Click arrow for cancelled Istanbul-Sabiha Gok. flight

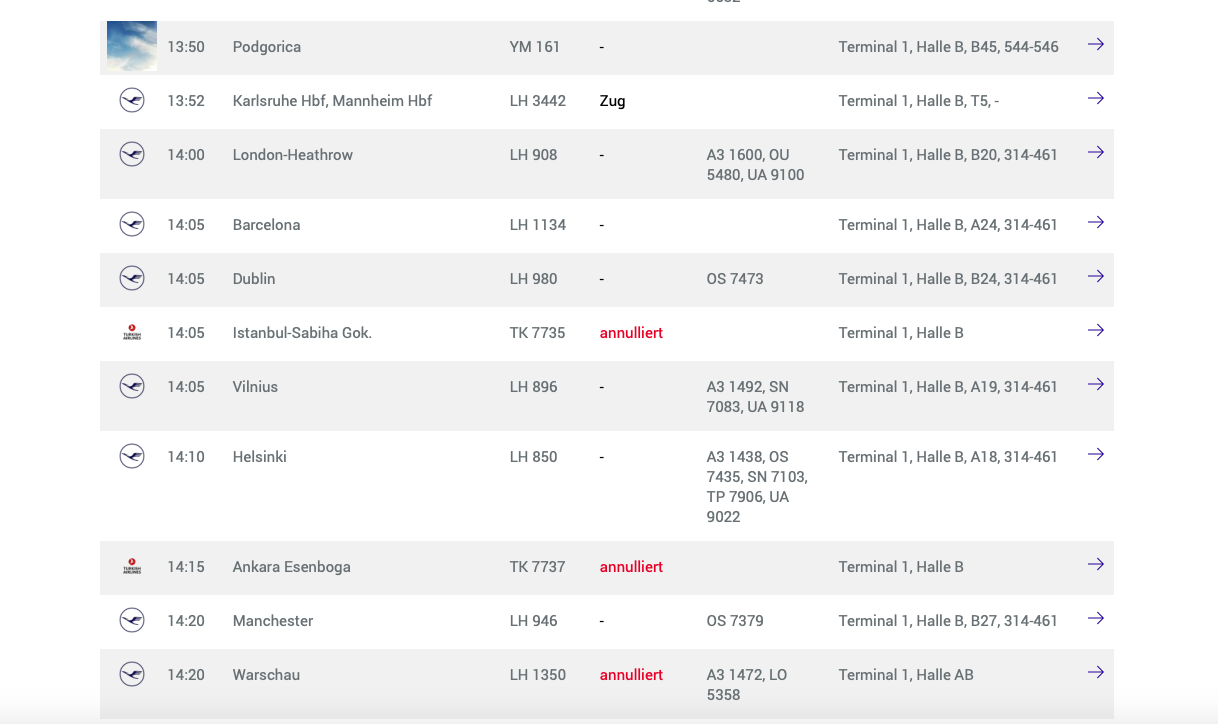(x=1096, y=331)
